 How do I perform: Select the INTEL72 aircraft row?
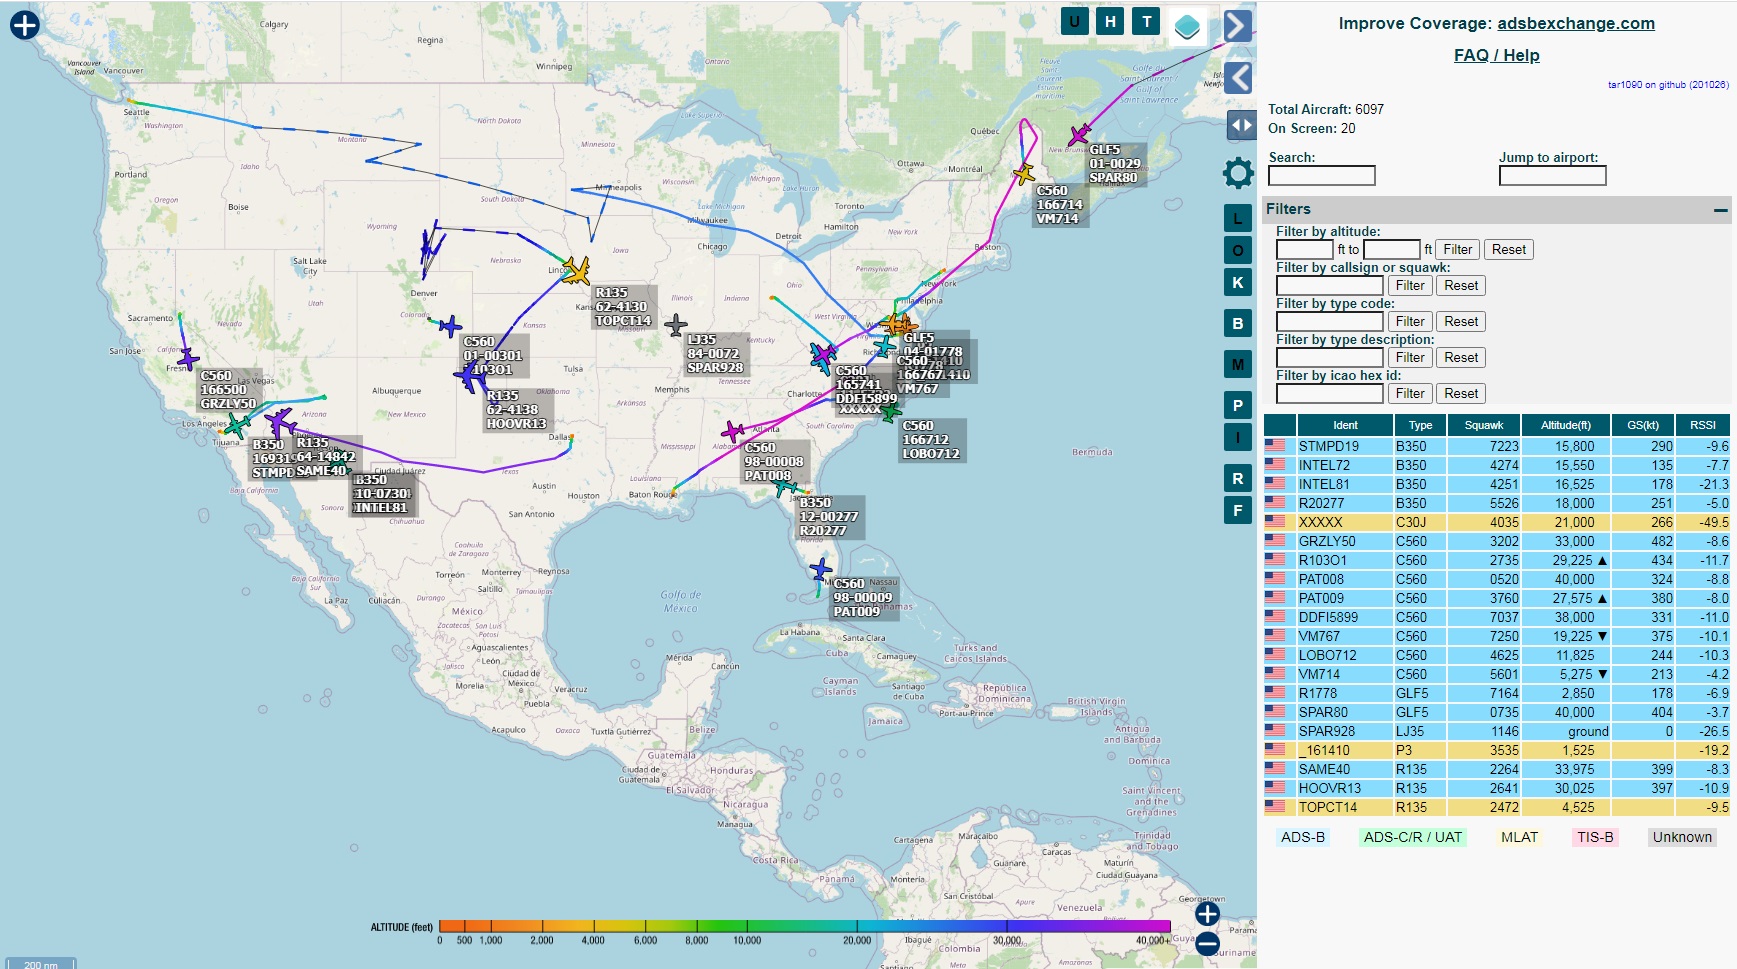[1496, 465]
